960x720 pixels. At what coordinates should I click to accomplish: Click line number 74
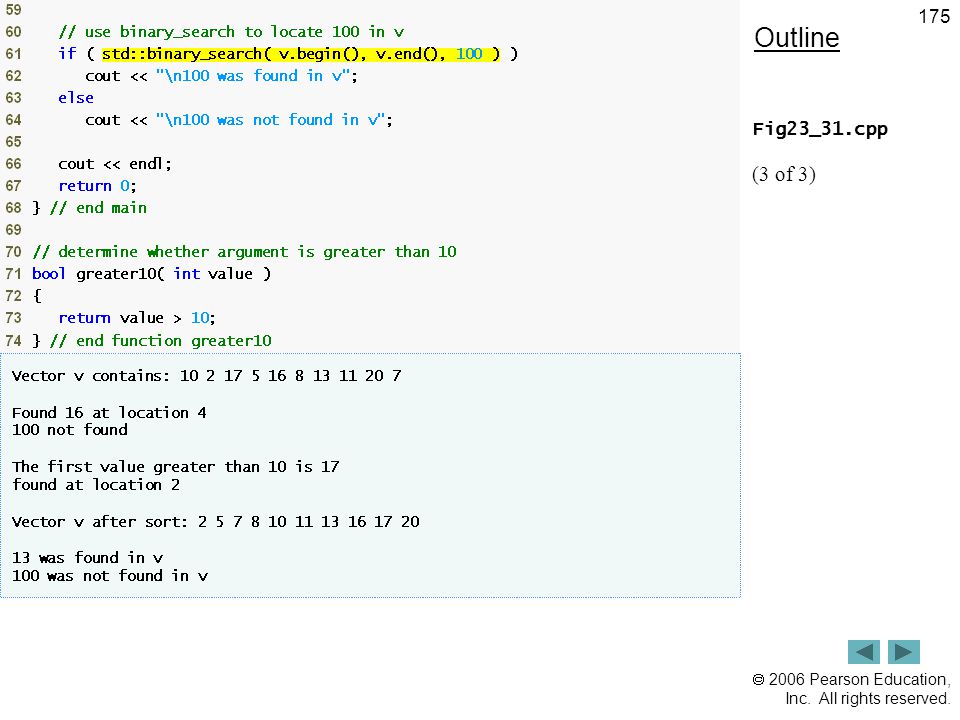click(x=13, y=340)
